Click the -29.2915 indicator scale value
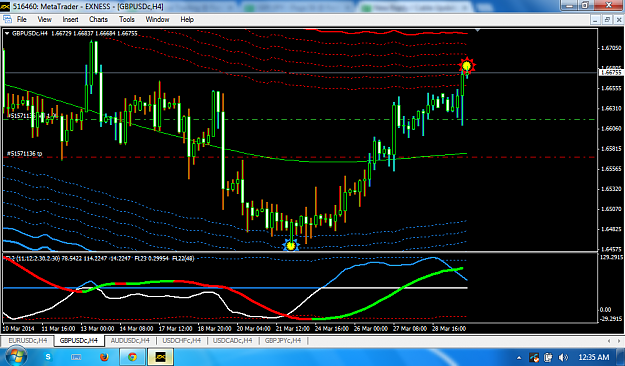The height and width of the screenshot is (366, 625). pyautogui.click(x=611, y=319)
